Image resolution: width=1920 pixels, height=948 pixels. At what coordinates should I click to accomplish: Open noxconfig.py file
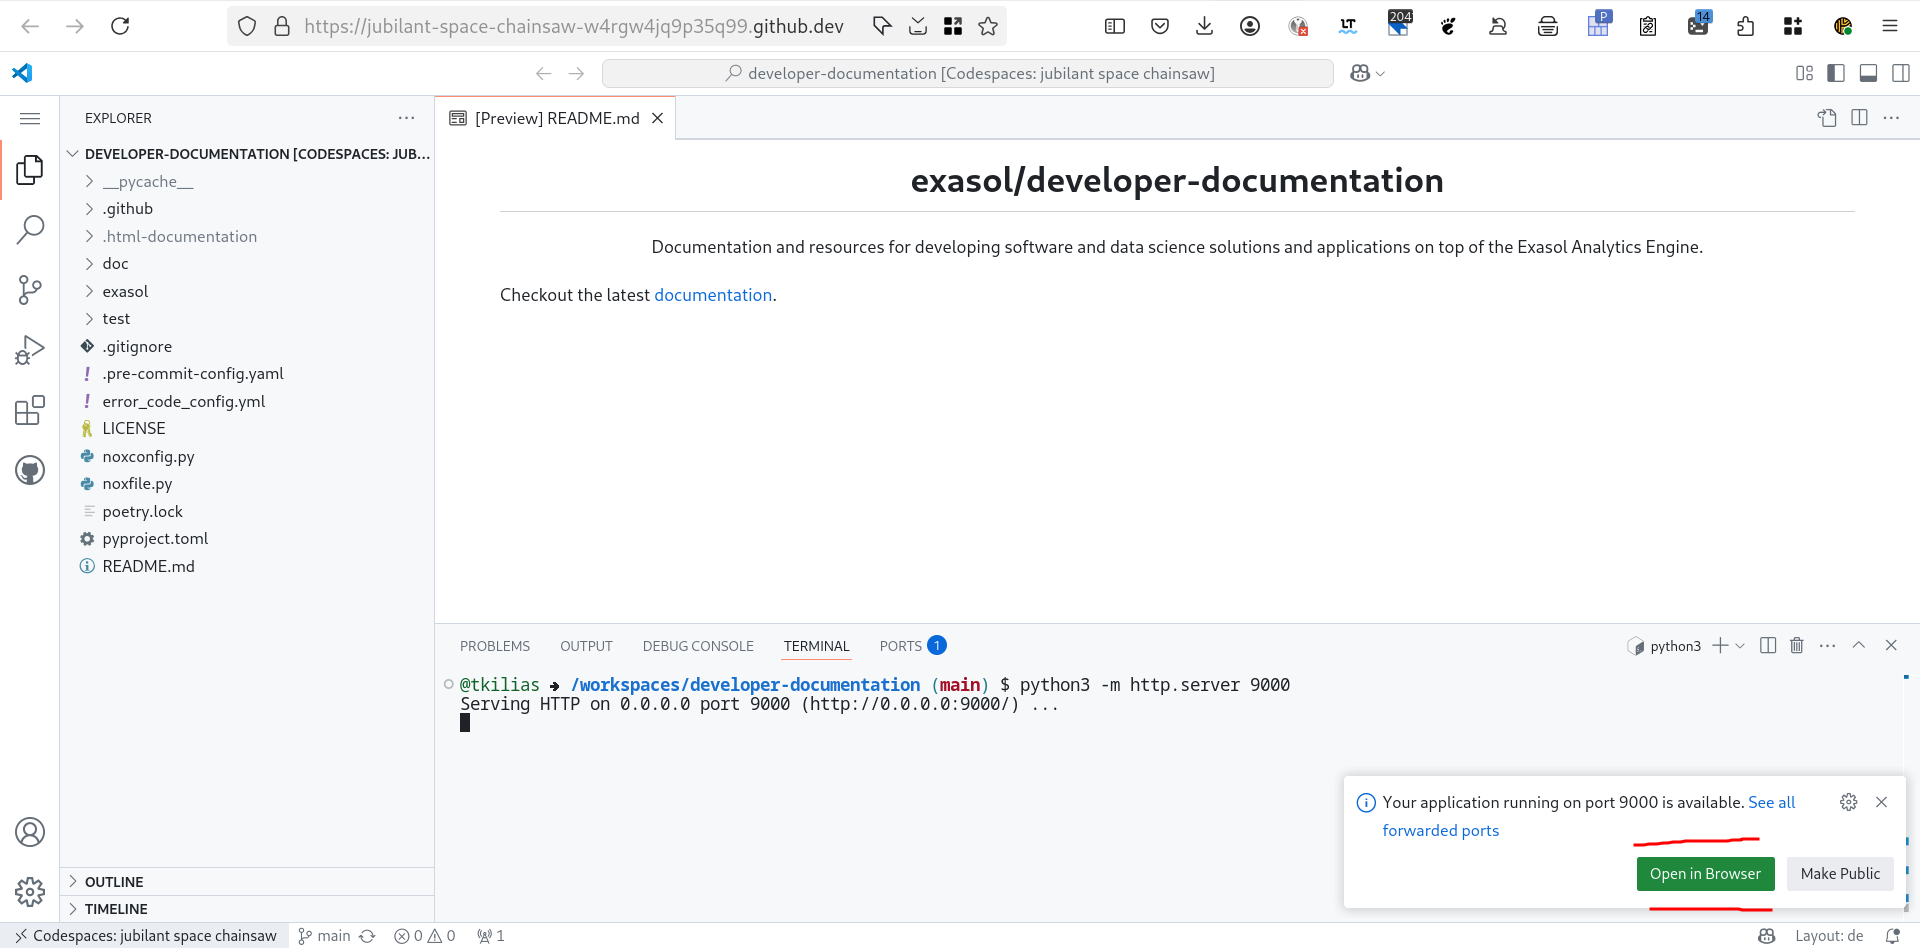[x=247, y=456]
